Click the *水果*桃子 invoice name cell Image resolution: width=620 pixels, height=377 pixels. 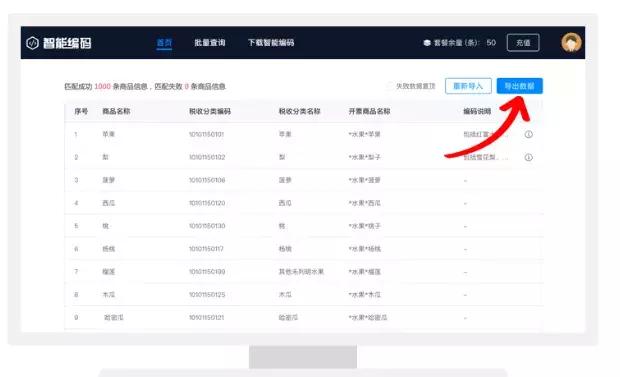[364, 226]
